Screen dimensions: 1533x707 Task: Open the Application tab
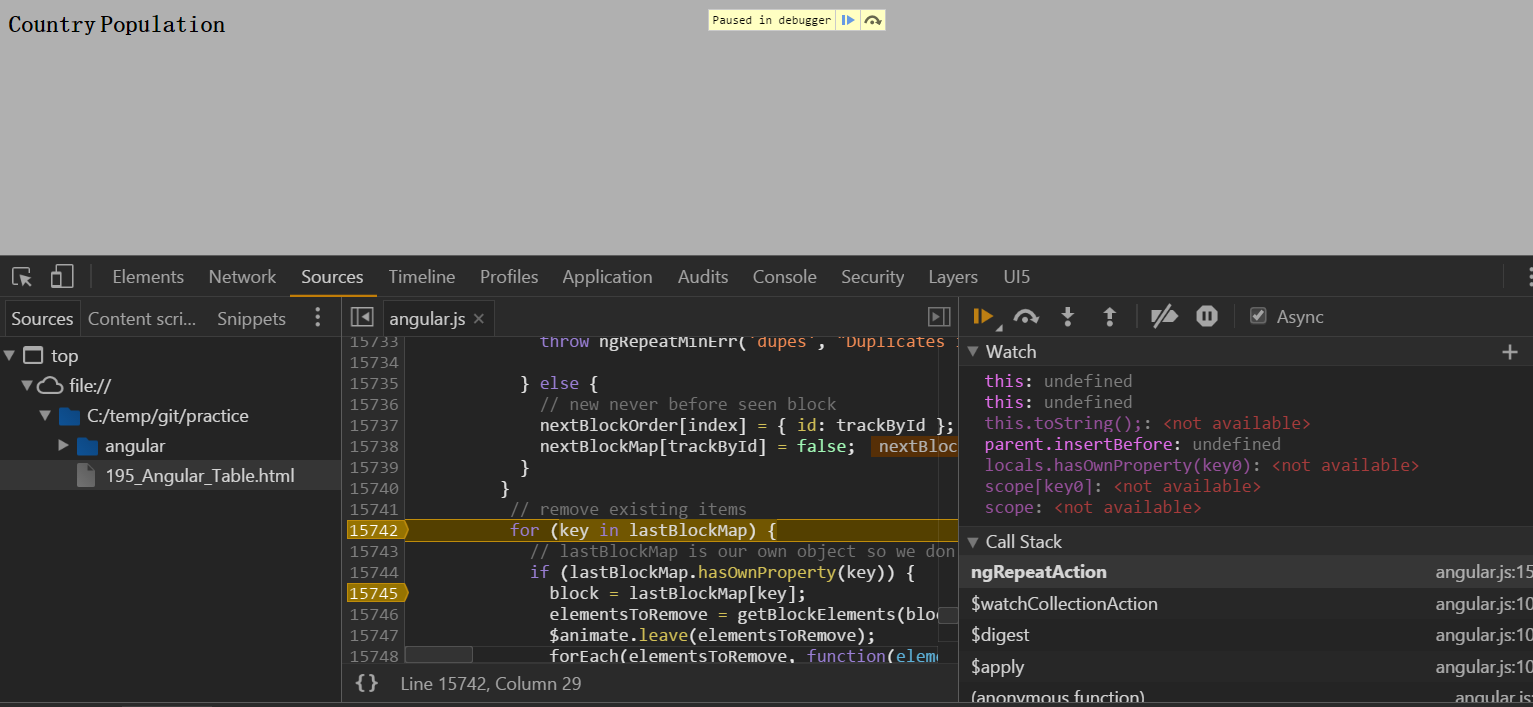607,277
